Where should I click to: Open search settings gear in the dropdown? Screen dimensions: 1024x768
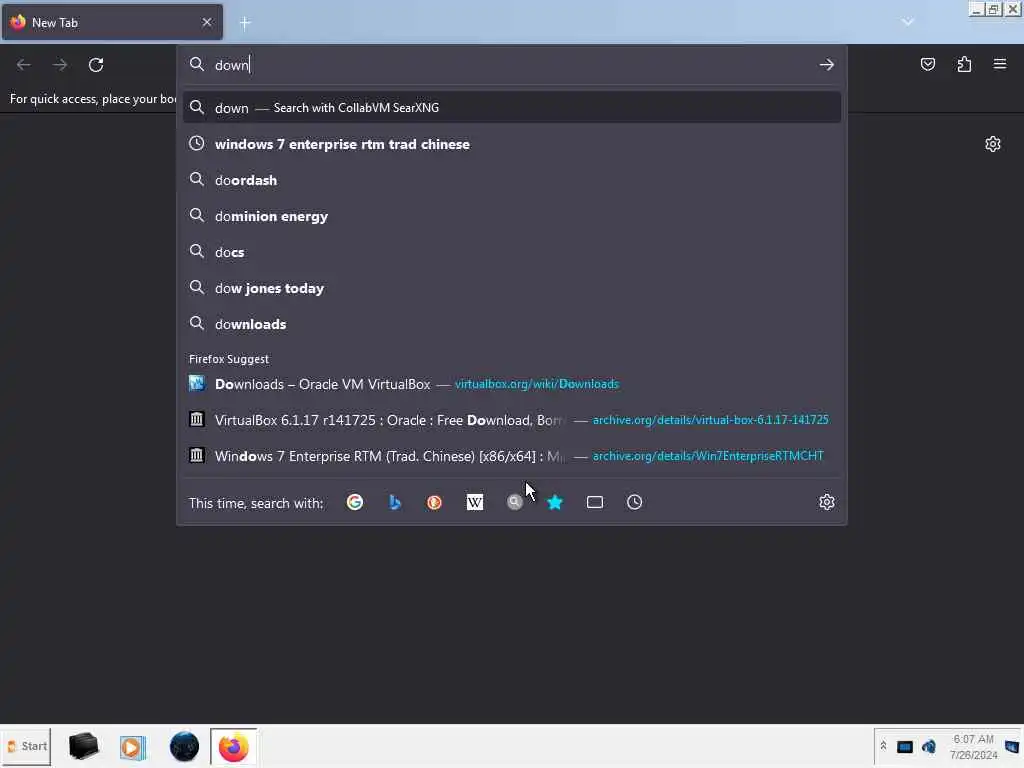tap(827, 502)
